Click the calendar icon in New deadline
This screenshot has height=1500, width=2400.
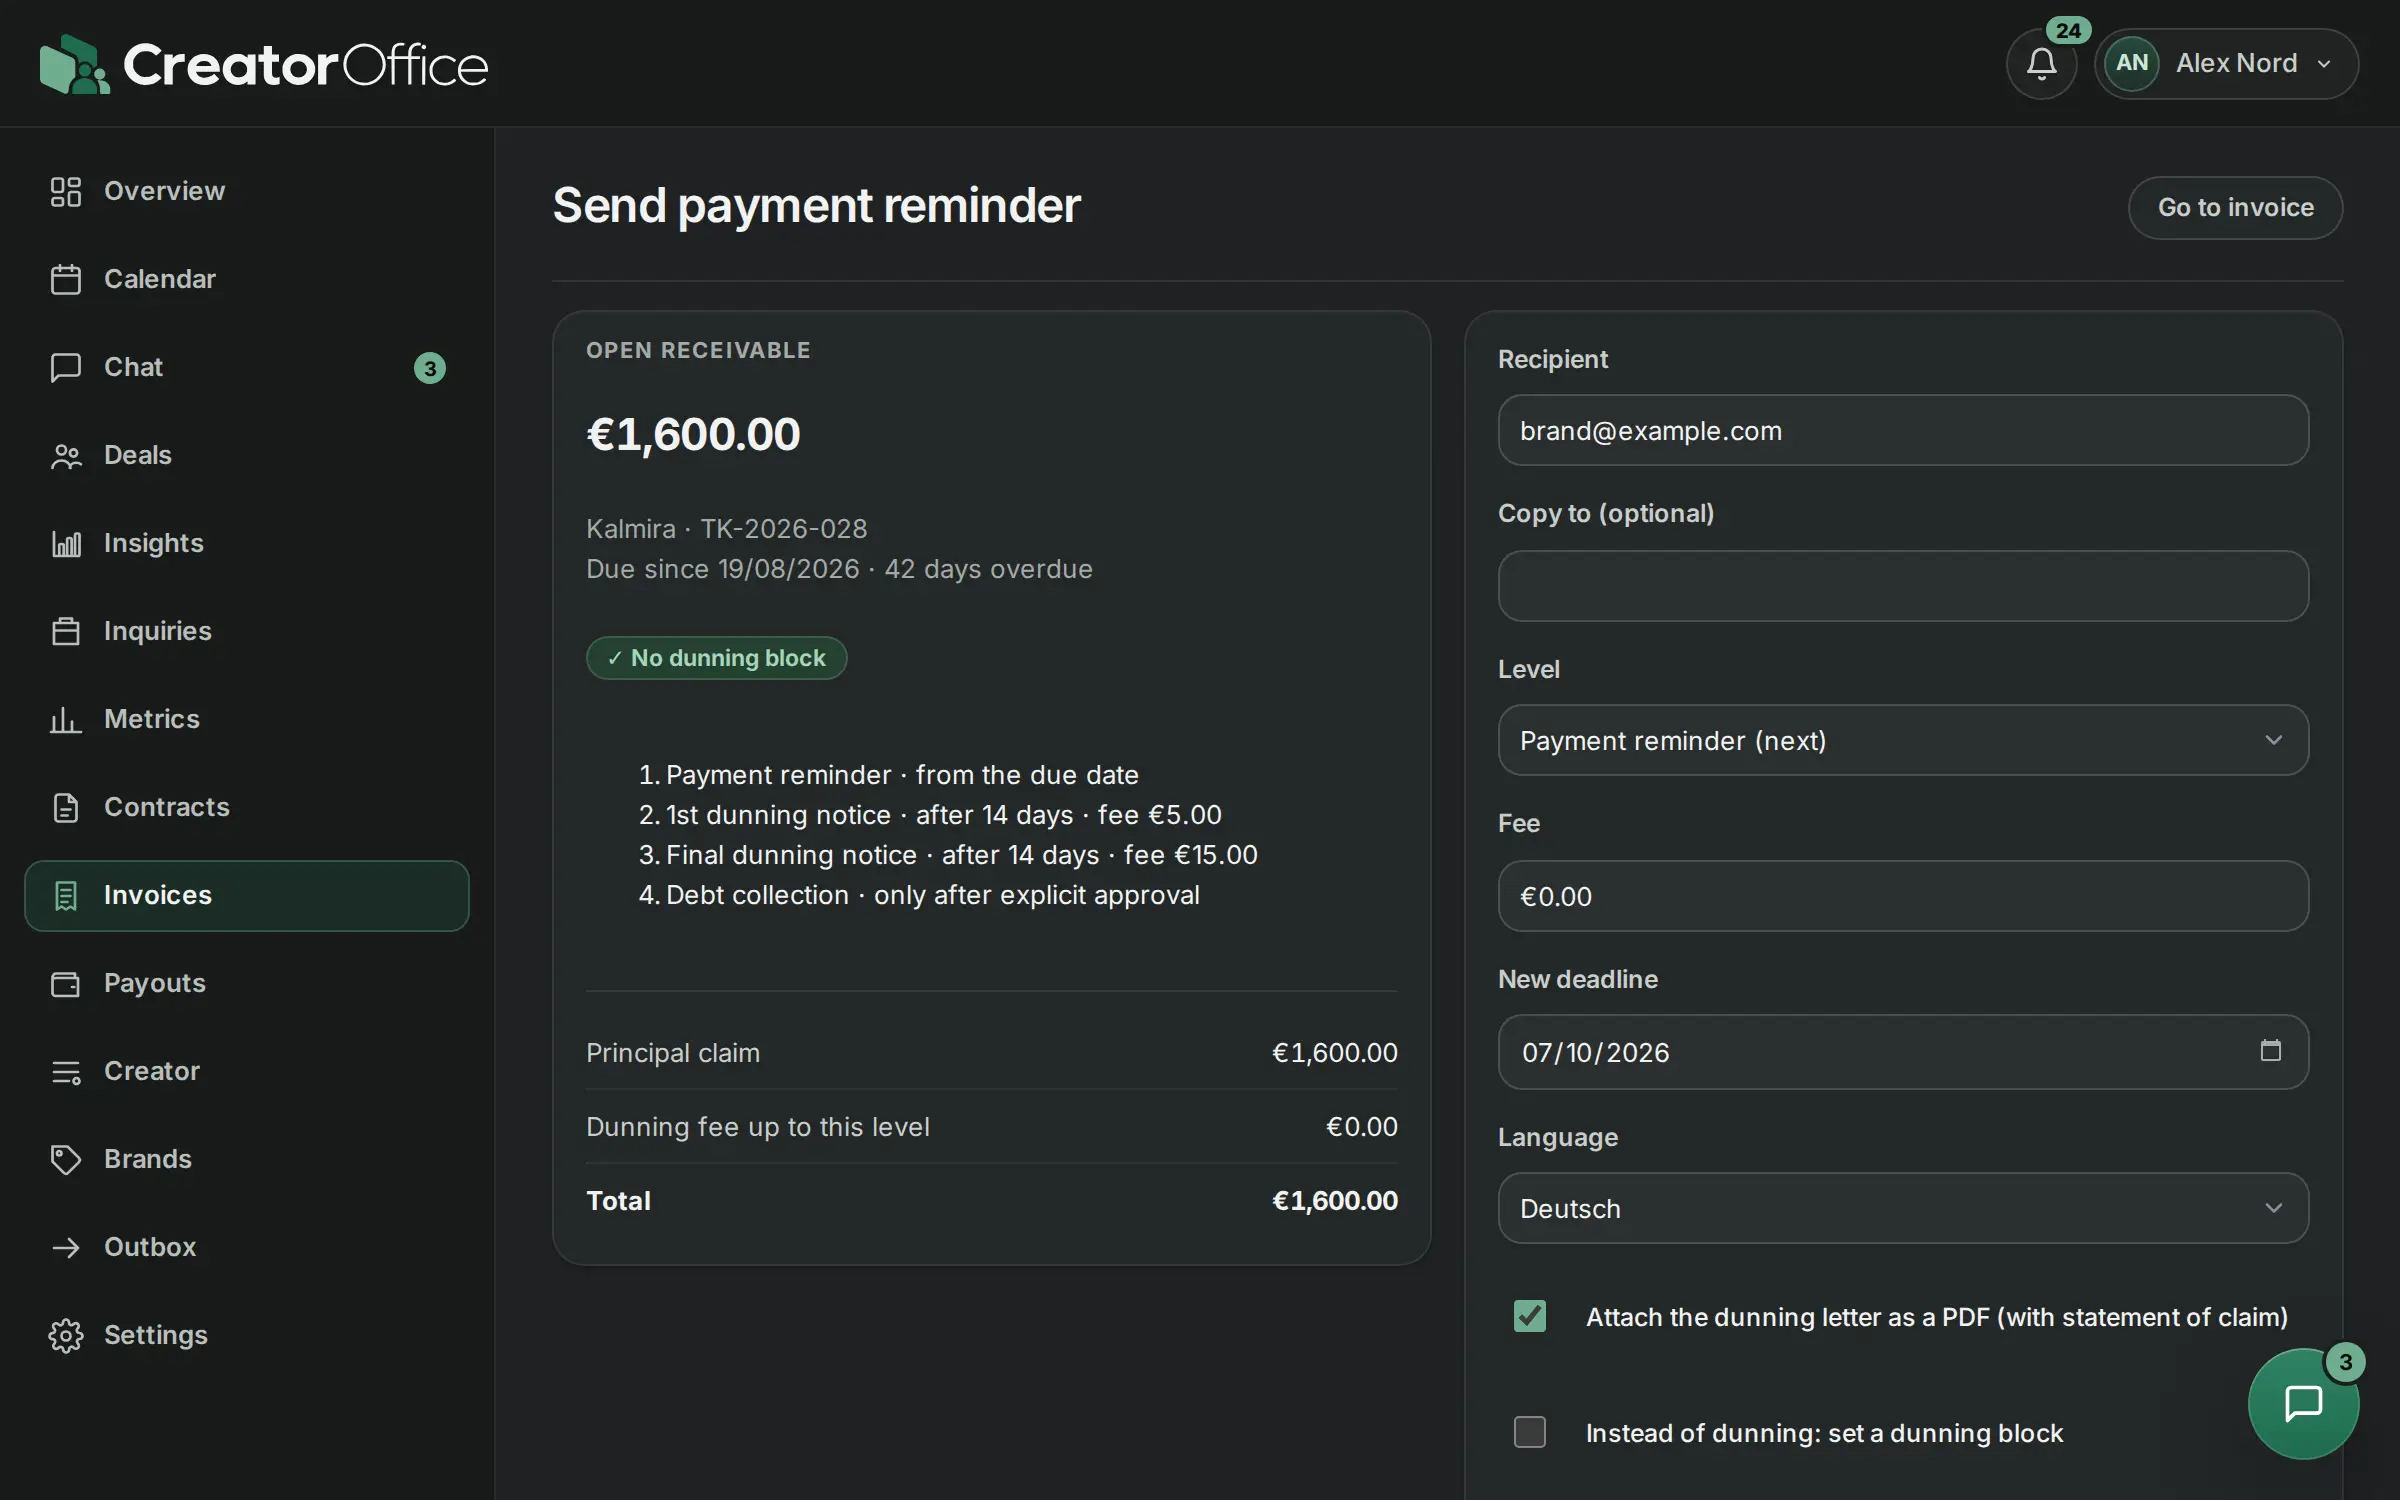point(2270,1050)
